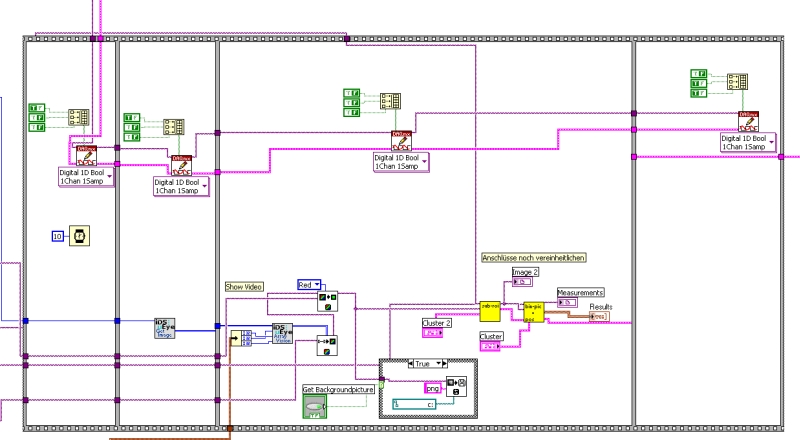Select the DAQmx Write node in last frame

coord(748,121)
